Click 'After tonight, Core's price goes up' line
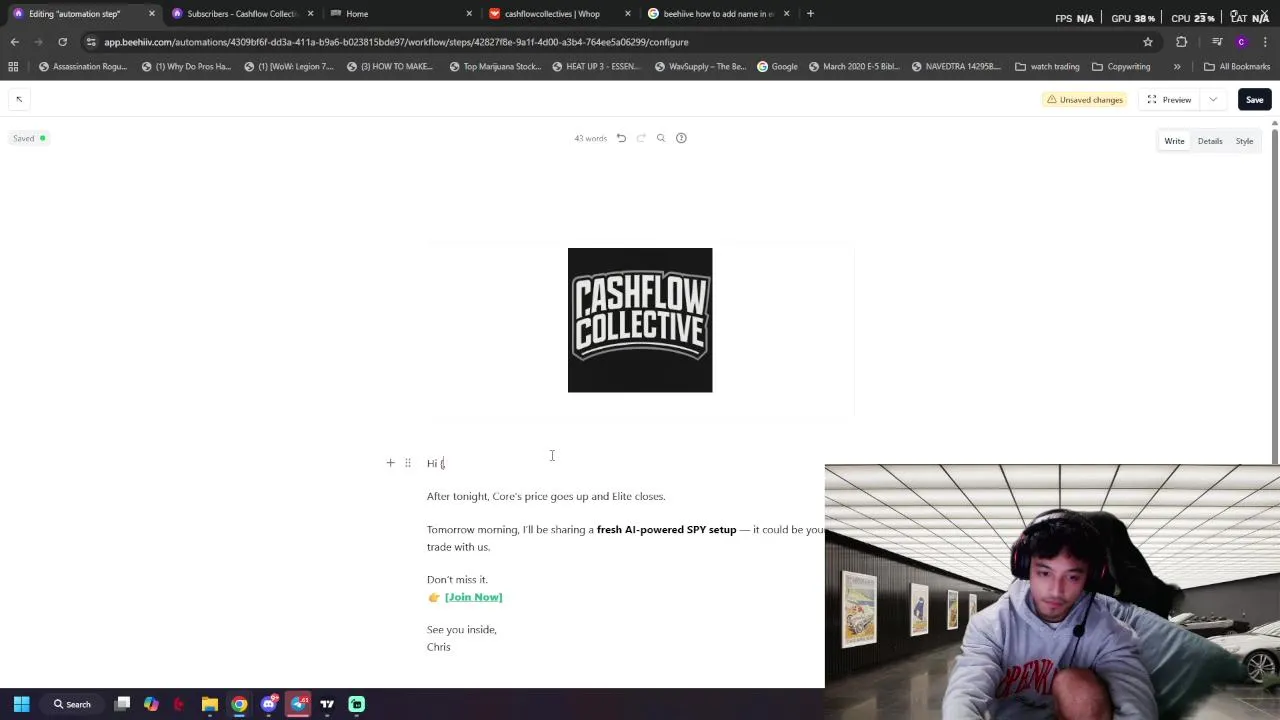The width and height of the screenshot is (1280, 720). 546,496
